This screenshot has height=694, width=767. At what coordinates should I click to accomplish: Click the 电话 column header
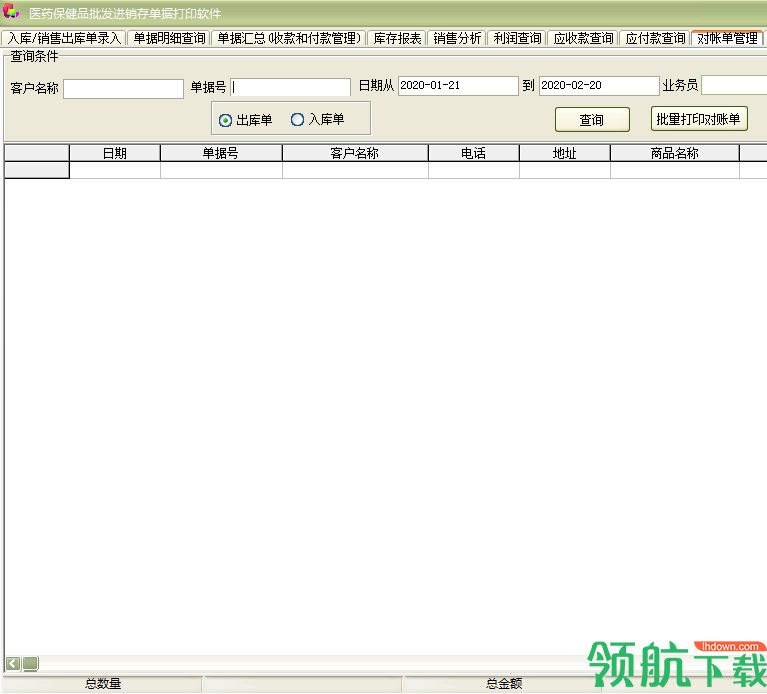tap(473, 153)
